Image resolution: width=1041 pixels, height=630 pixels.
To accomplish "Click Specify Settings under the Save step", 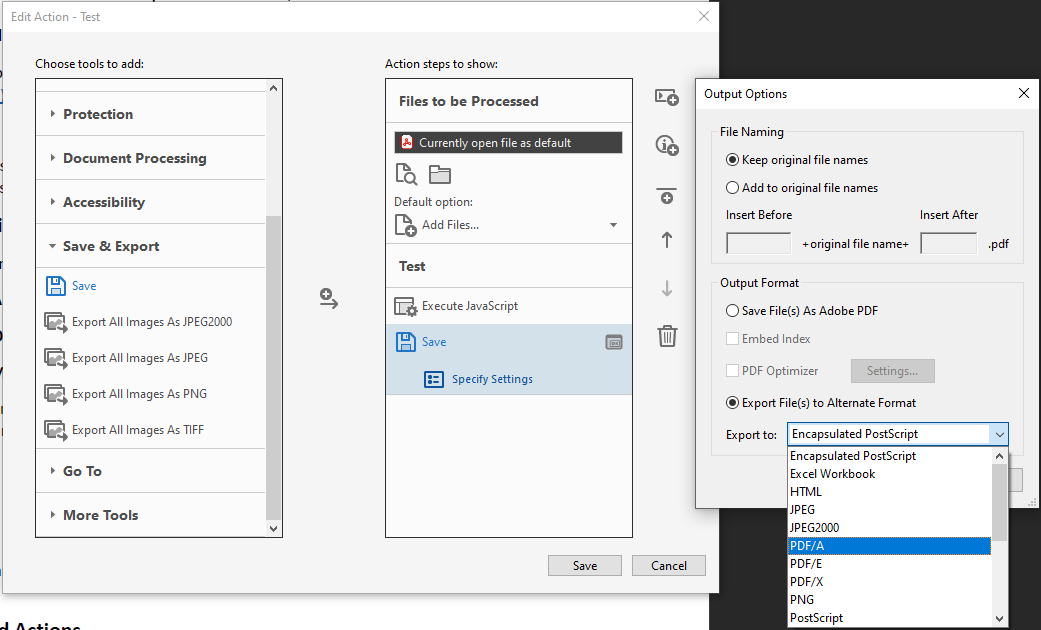I will pyautogui.click(x=492, y=379).
